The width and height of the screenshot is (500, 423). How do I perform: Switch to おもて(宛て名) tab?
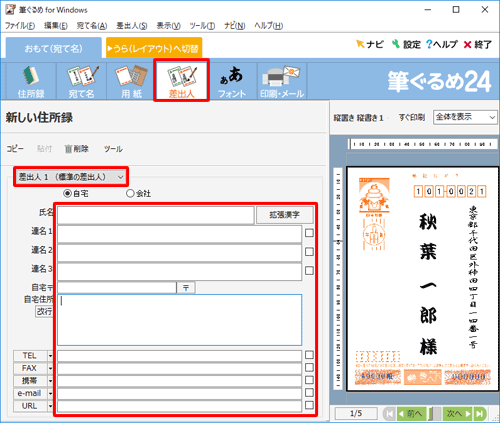pos(54,49)
